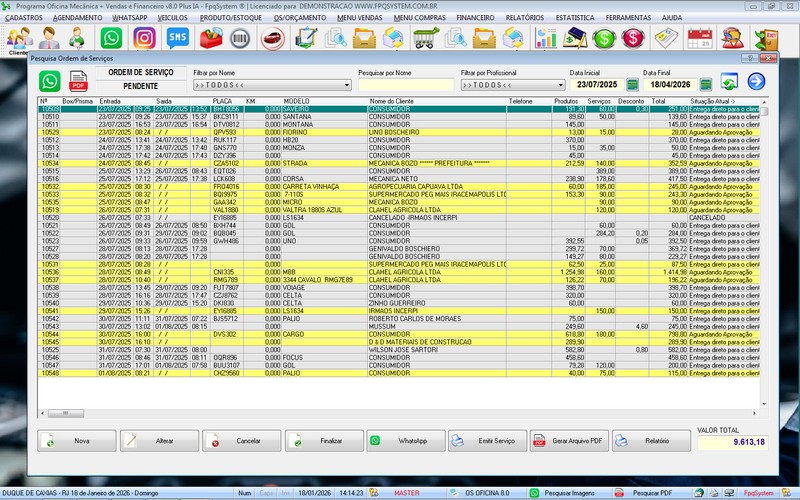Image resolution: width=800 pixels, height=500 pixels.
Task: Click the shopping cart icon in toolbar
Action: (x=425, y=38)
